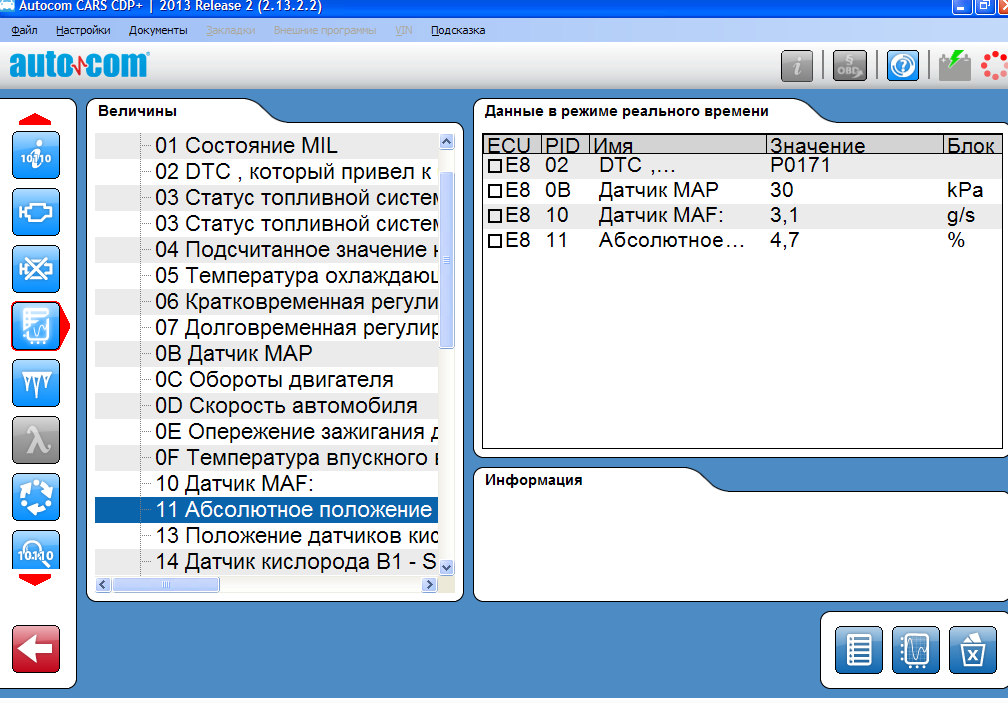Screen dimensions: 1008x703
Task: Click the list scroll down arrow
Action: (446, 567)
